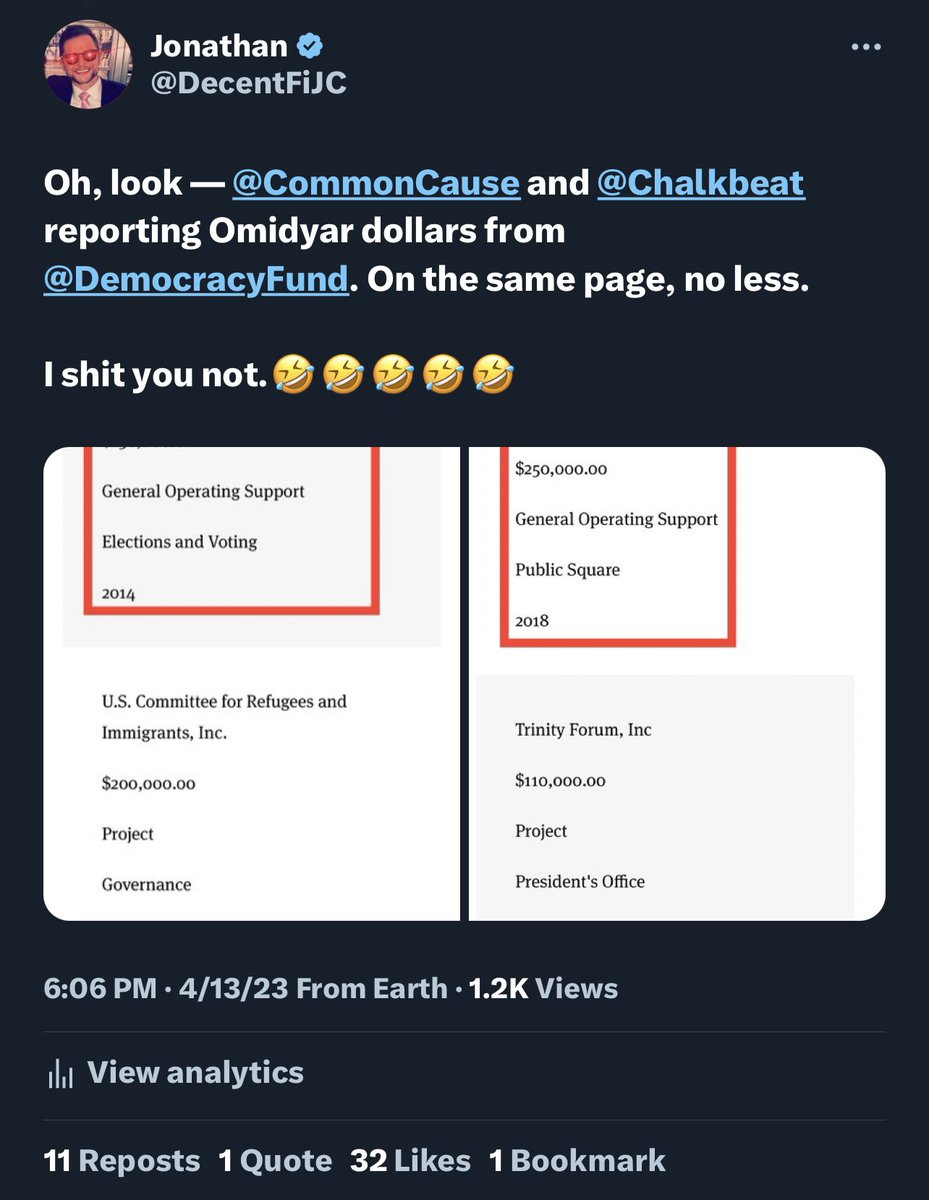Click the 6:06 PM timestamp
929x1200 pixels.
tap(100, 989)
